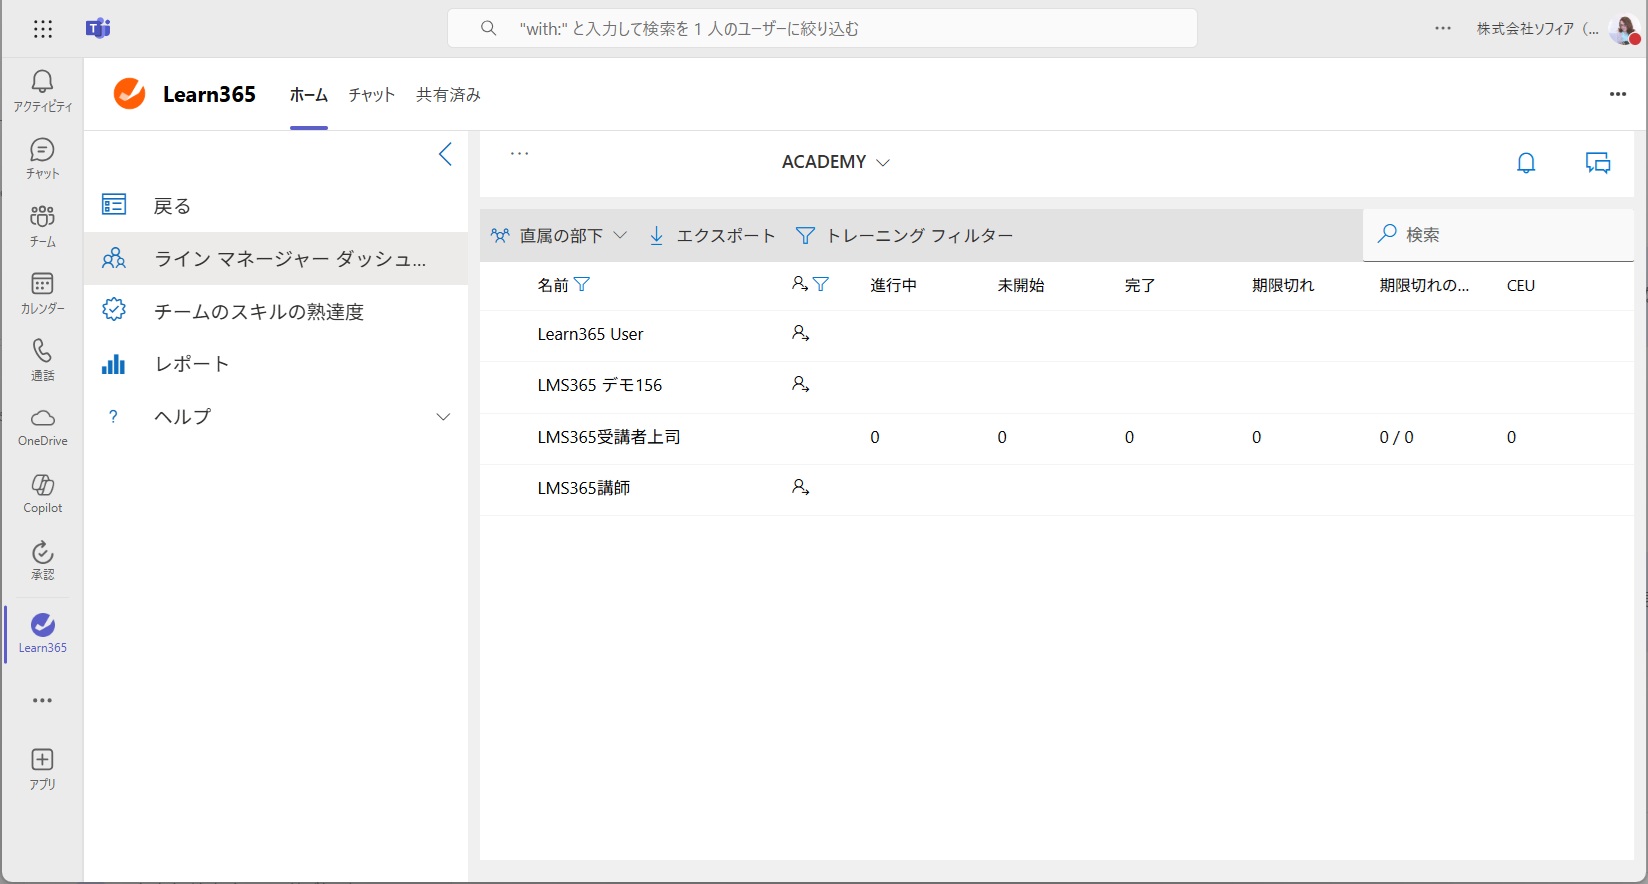Expand the ヘルプ menu chevron

[x=443, y=417]
